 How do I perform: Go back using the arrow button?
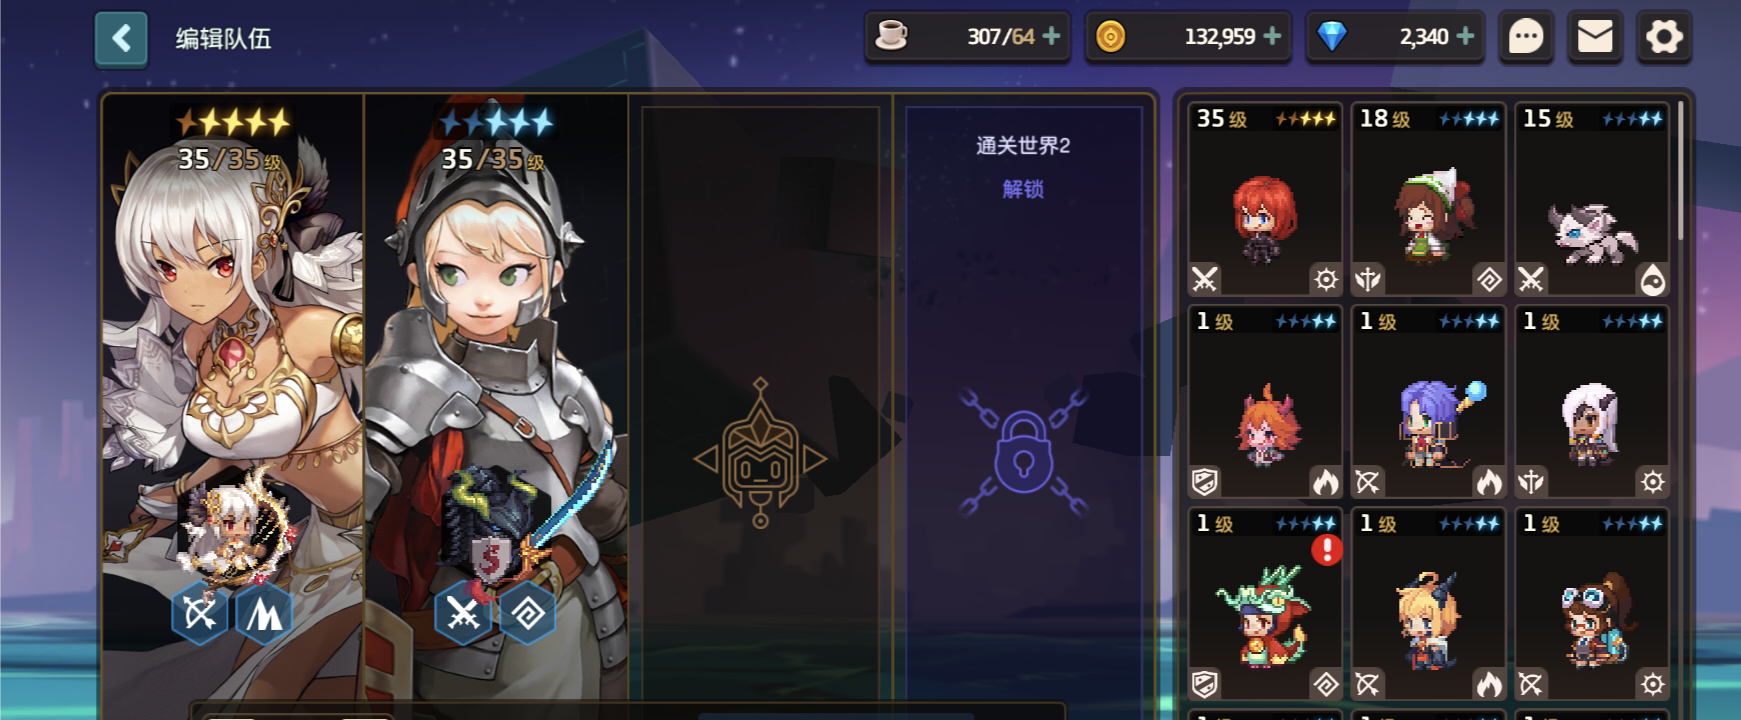121,39
